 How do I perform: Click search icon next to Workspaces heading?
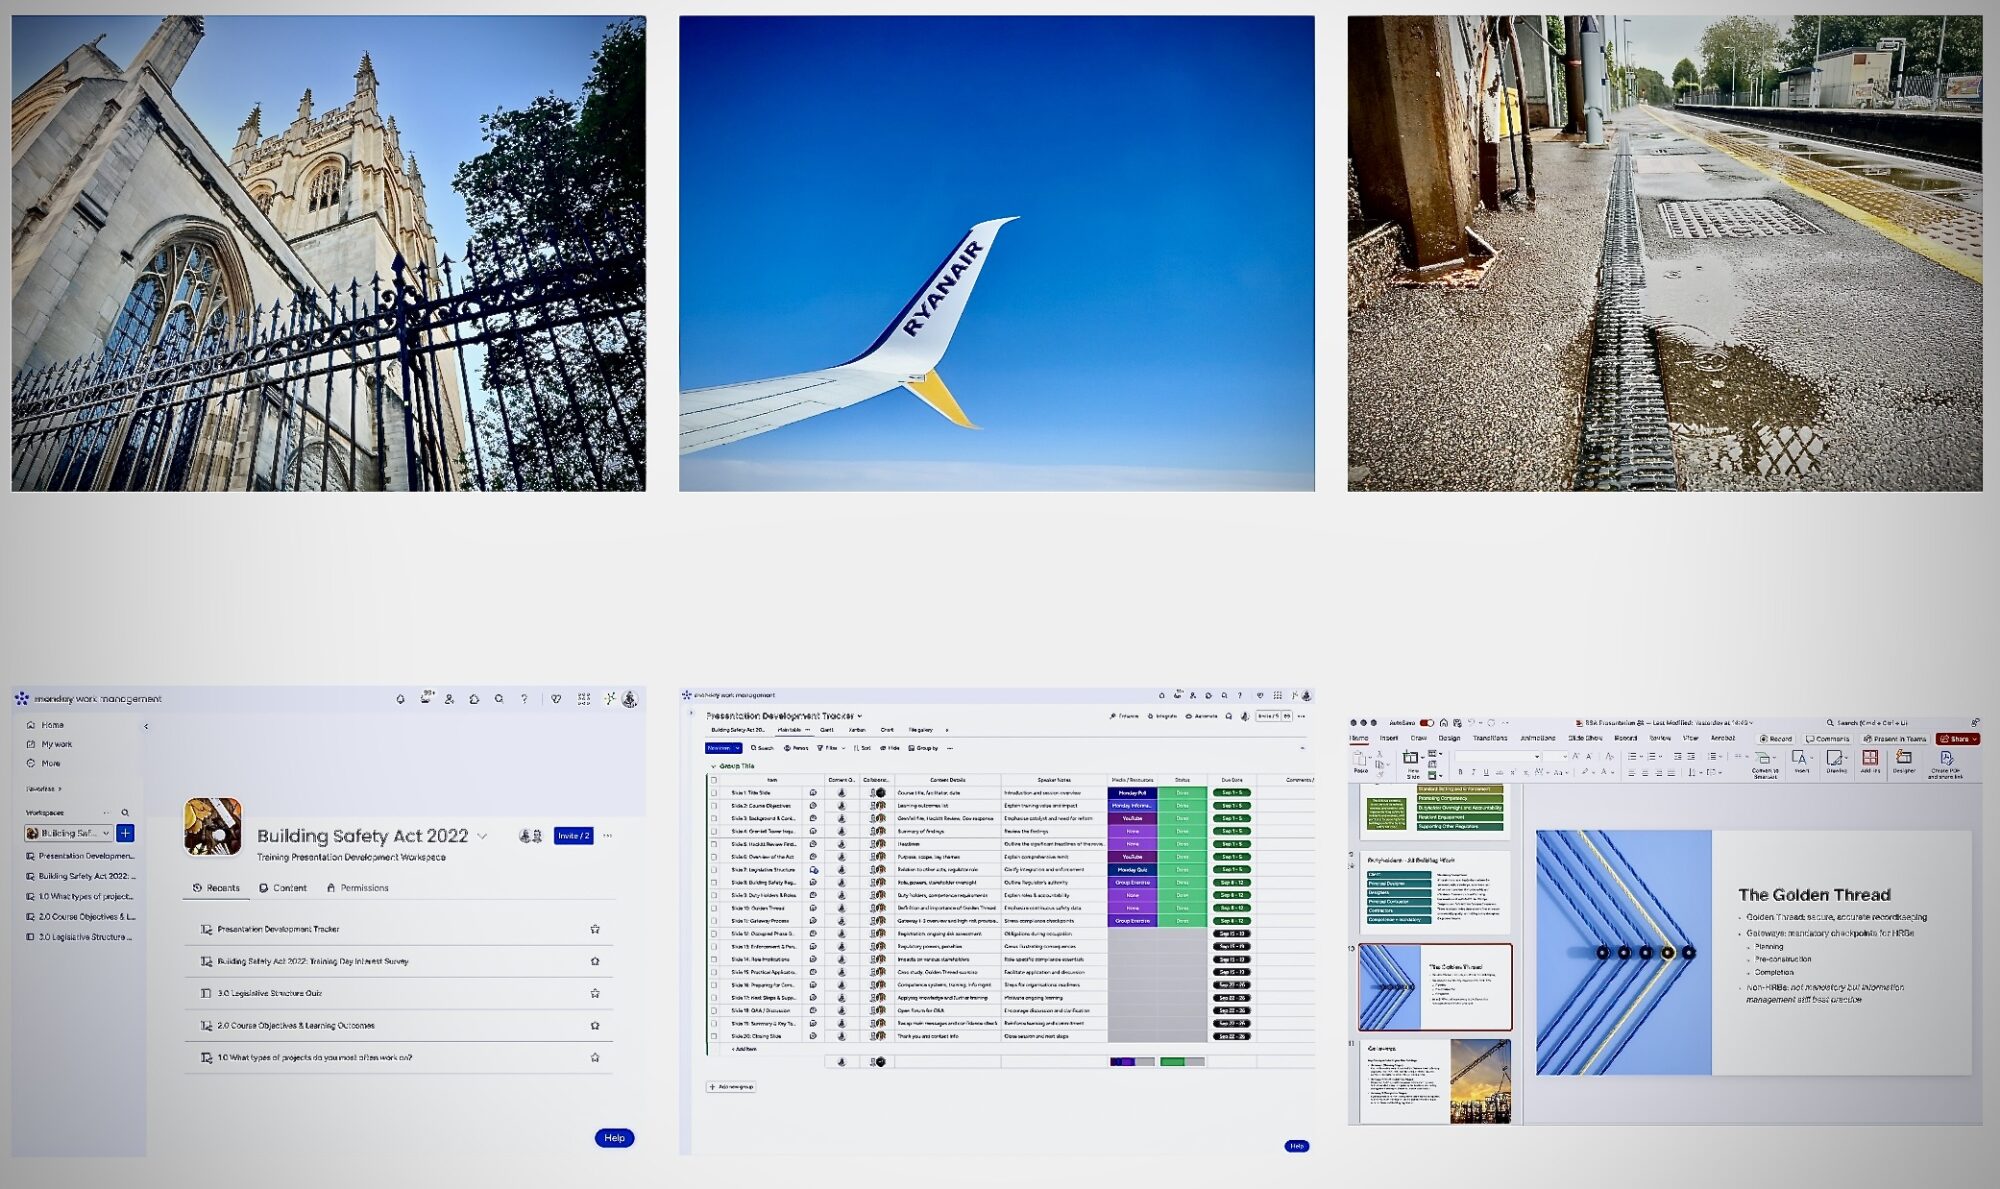click(x=125, y=813)
